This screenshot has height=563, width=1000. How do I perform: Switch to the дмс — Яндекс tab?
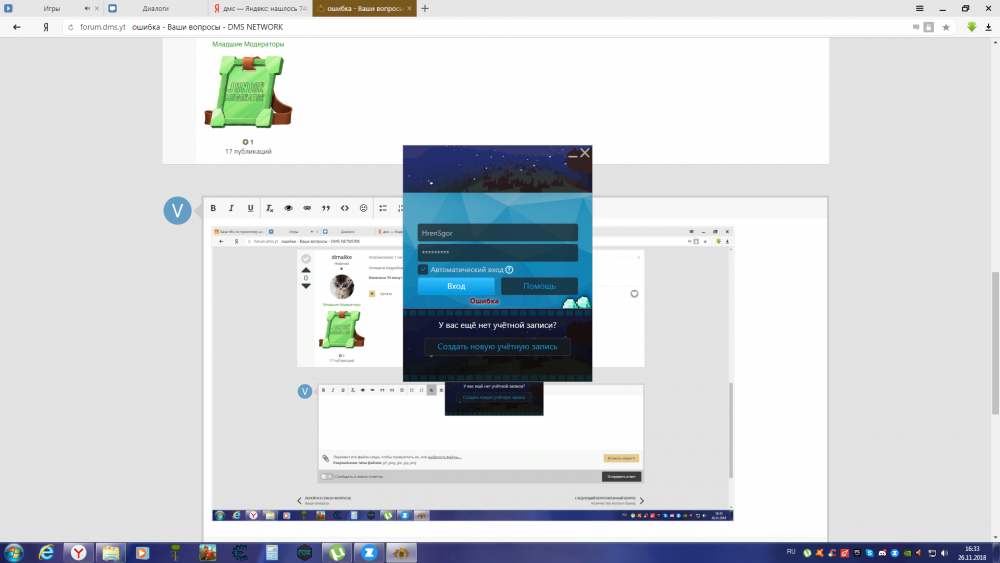click(260, 8)
